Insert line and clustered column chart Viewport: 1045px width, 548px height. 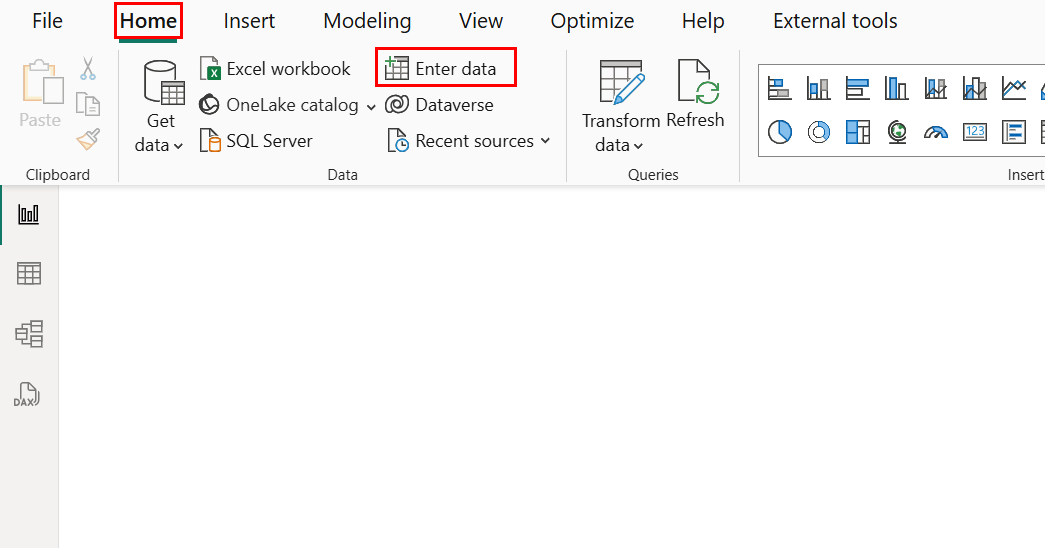tap(974, 88)
